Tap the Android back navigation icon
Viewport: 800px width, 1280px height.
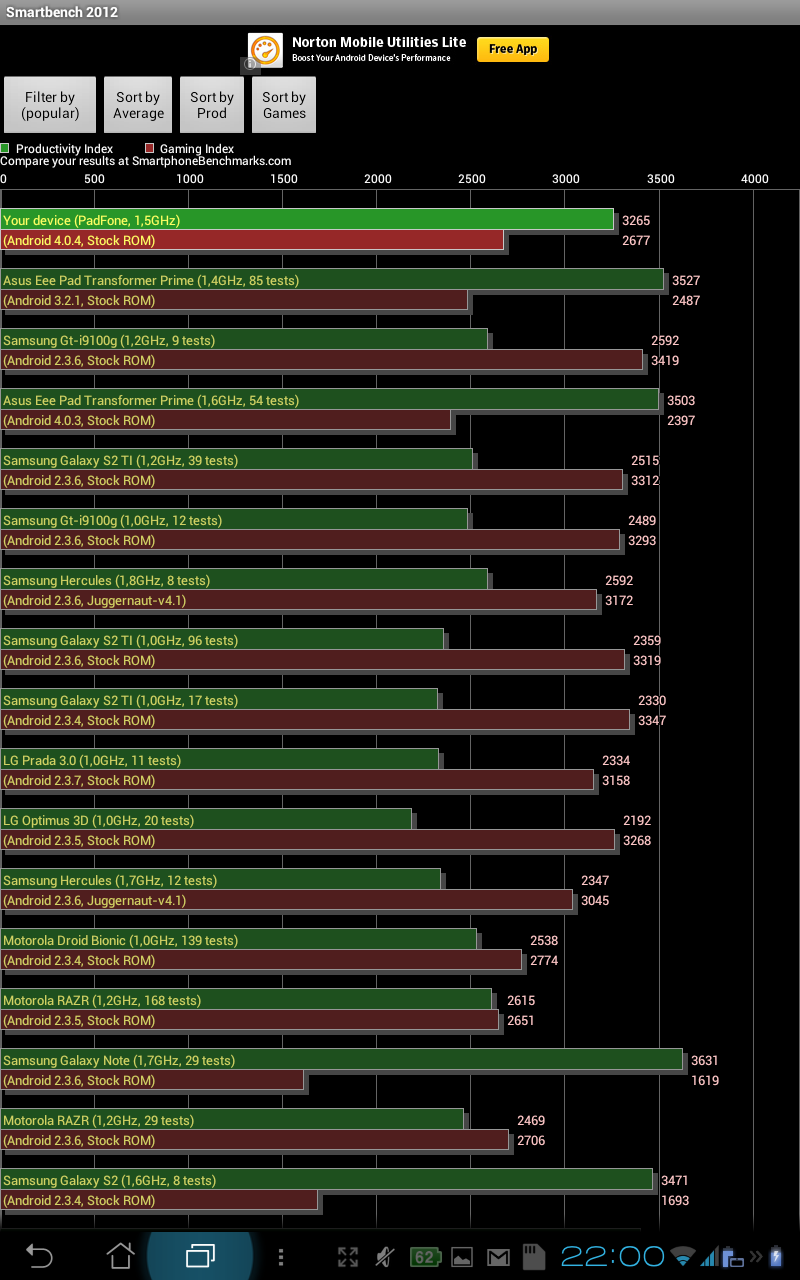[39, 1256]
